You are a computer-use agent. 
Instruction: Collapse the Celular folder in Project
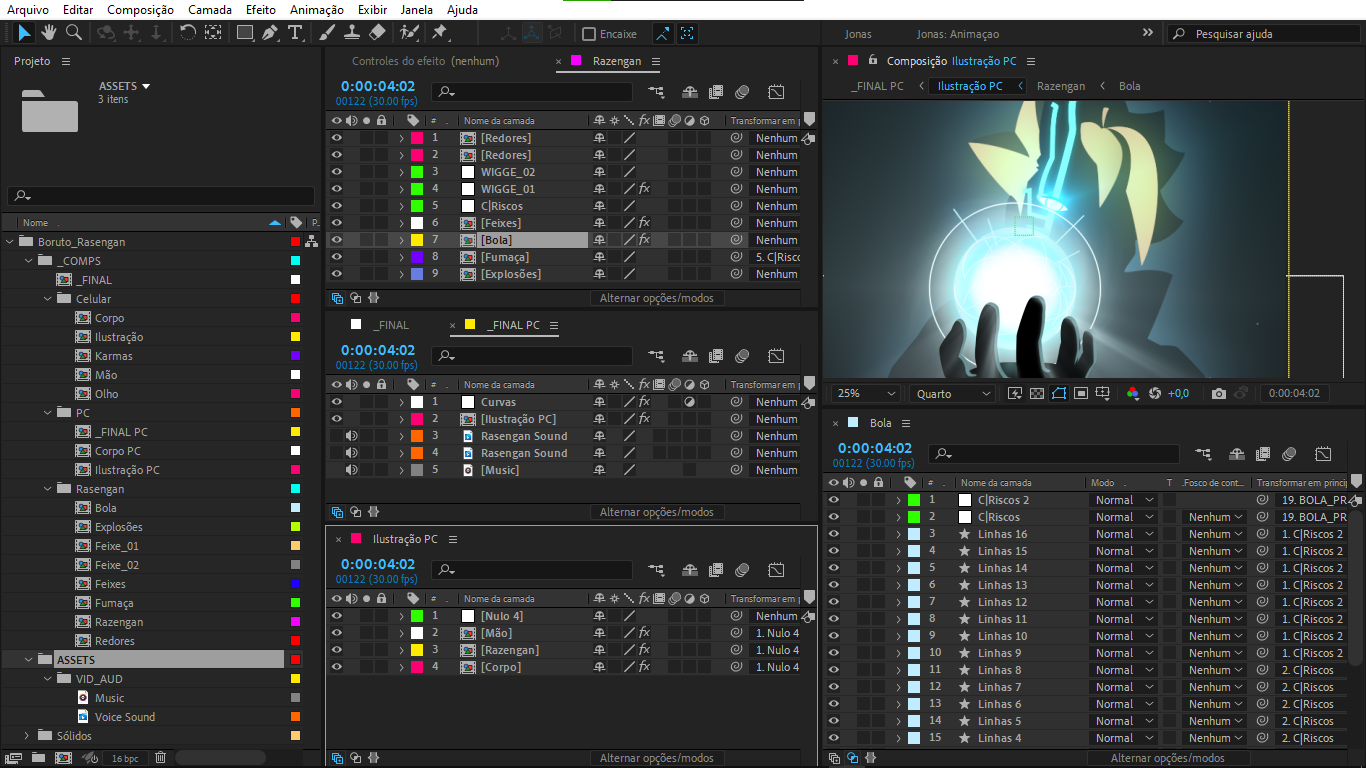point(48,299)
